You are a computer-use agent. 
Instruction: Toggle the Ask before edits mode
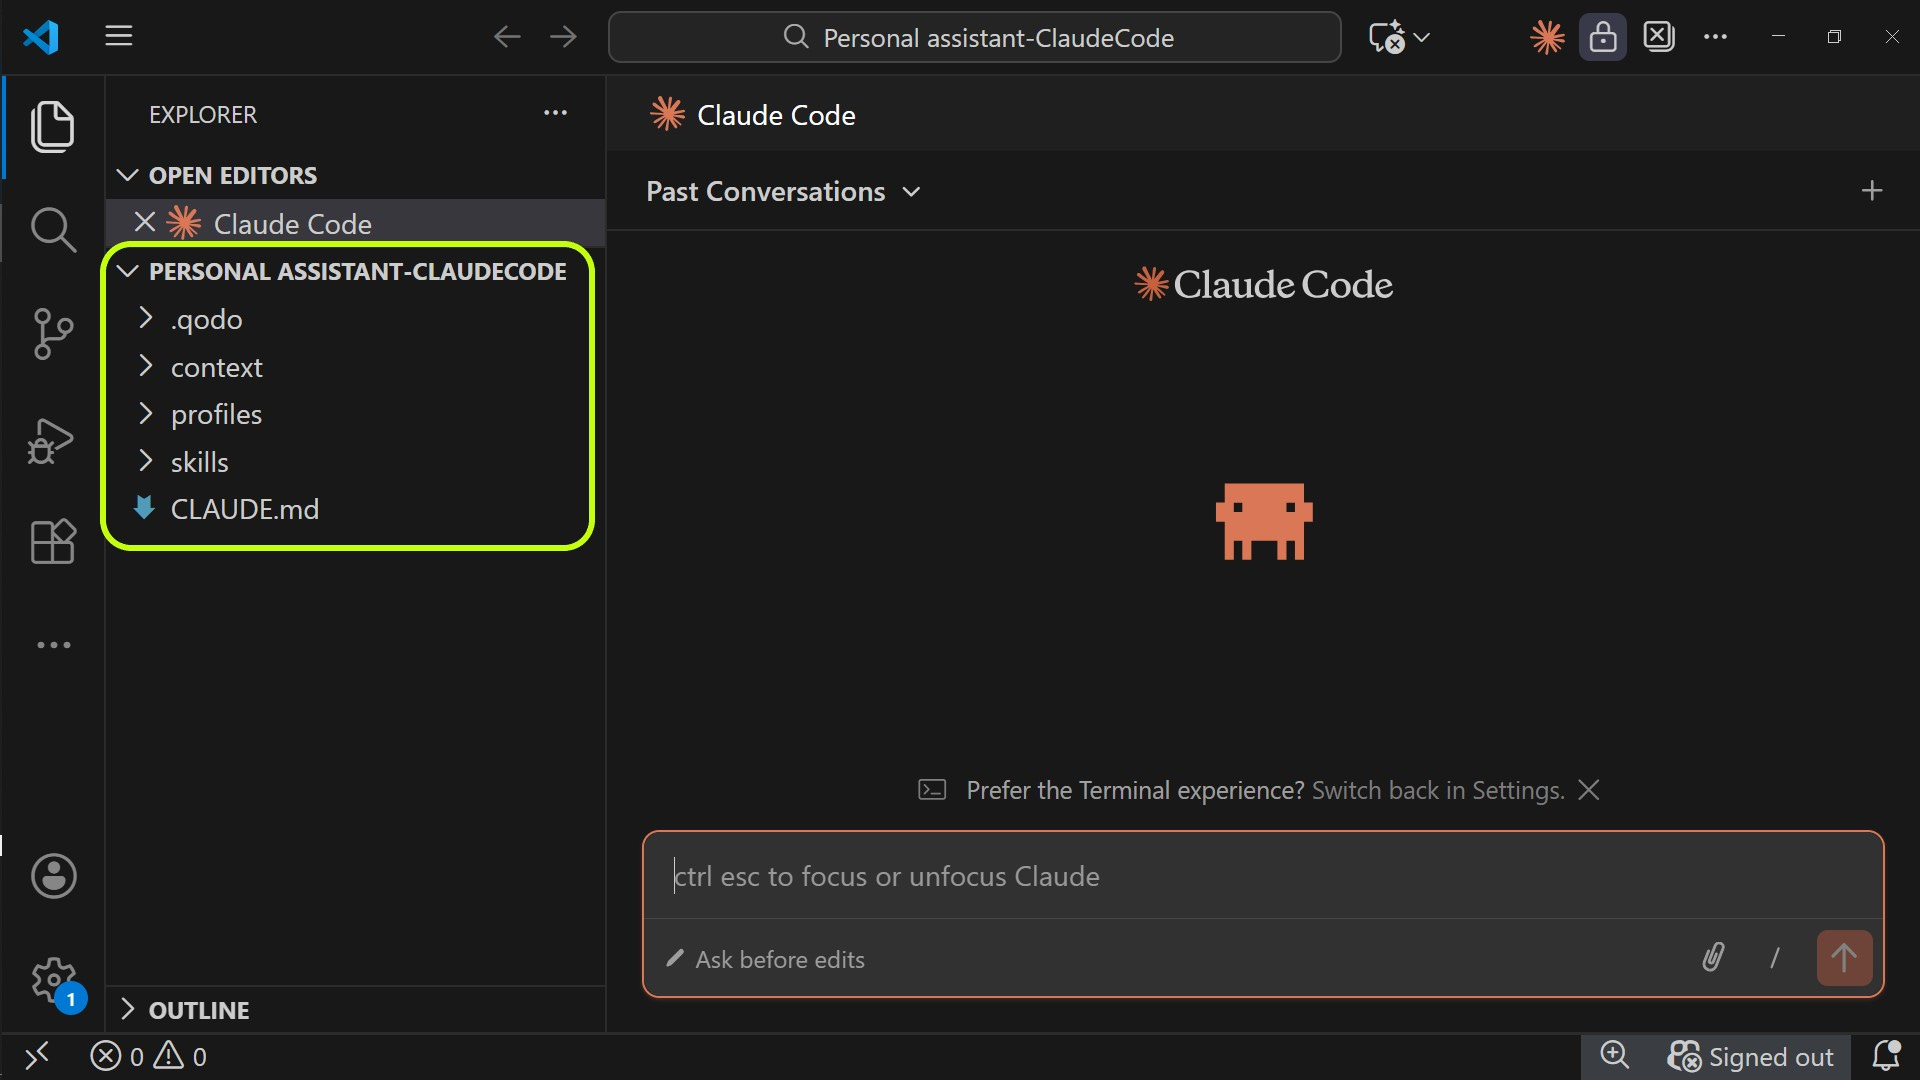point(766,959)
